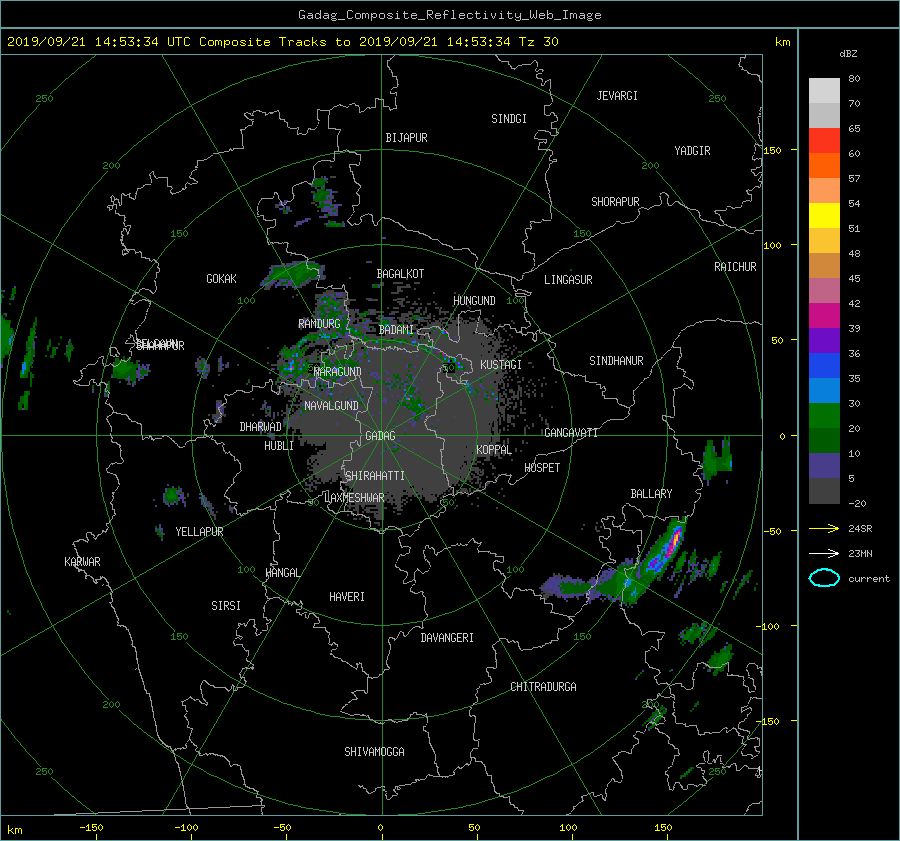Click the HUBLI city label
Image resolution: width=900 pixels, height=841 pixels.
[278, 446]
